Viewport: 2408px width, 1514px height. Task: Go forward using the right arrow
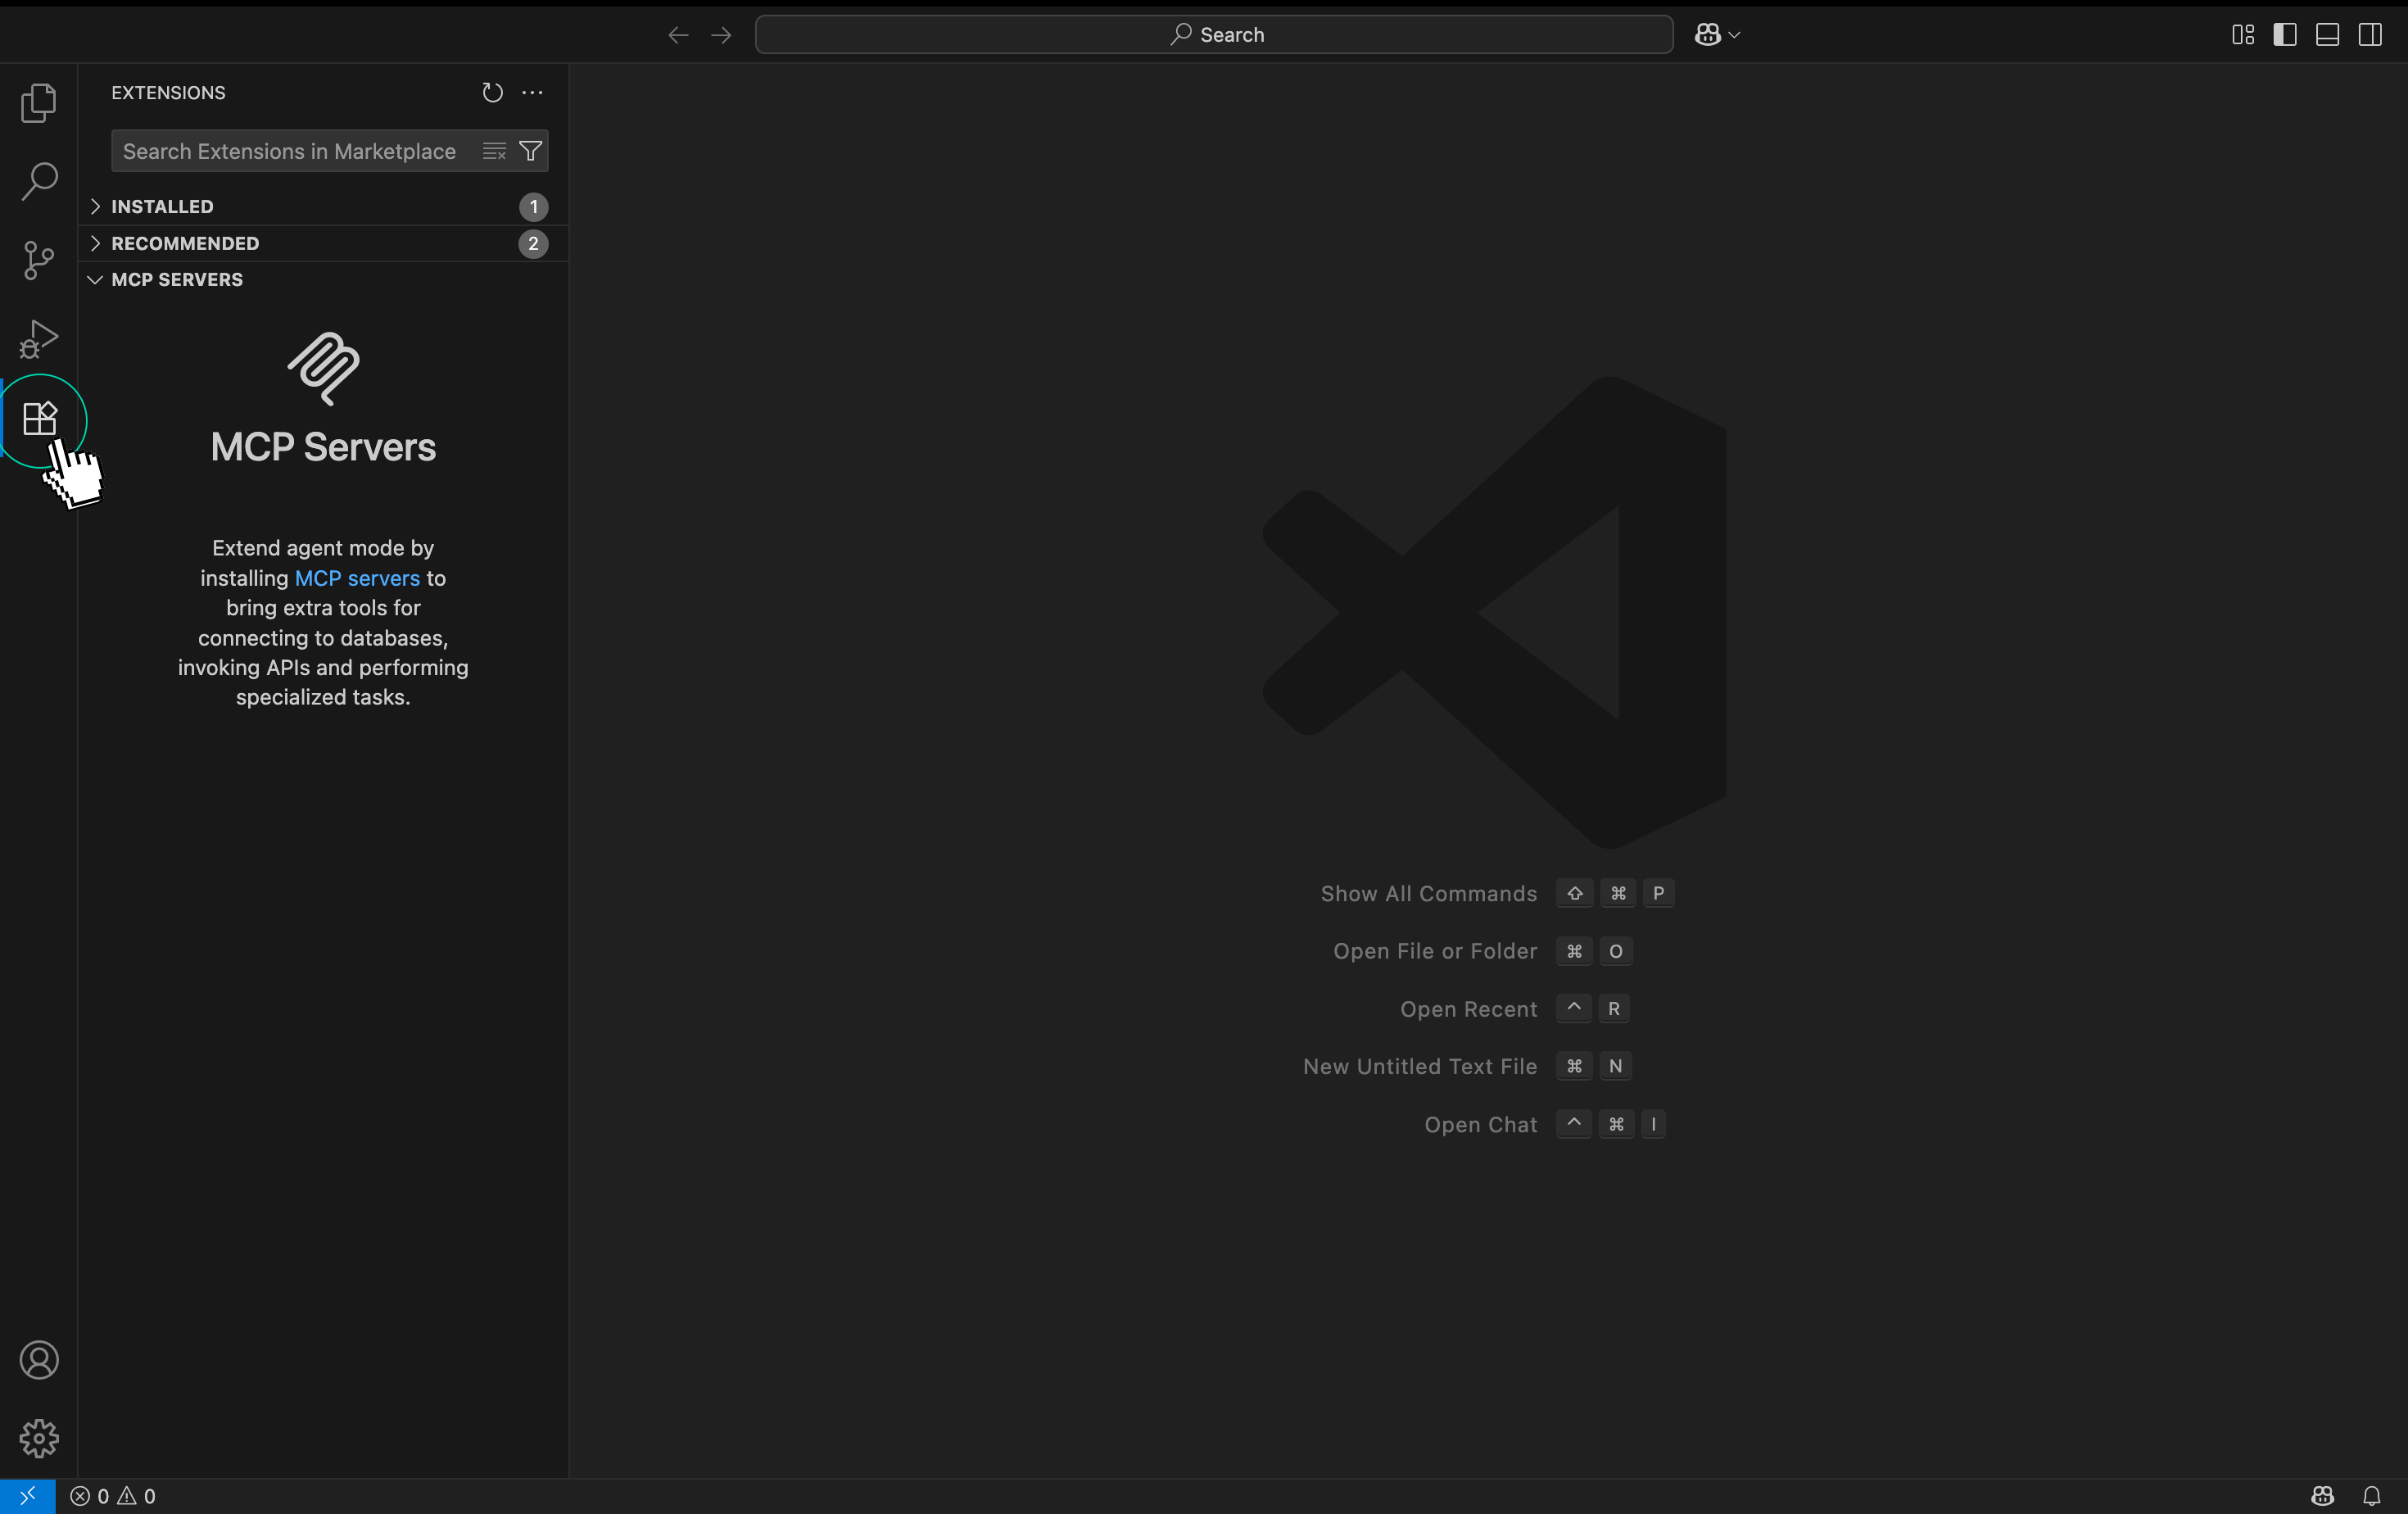coord(721,35)
